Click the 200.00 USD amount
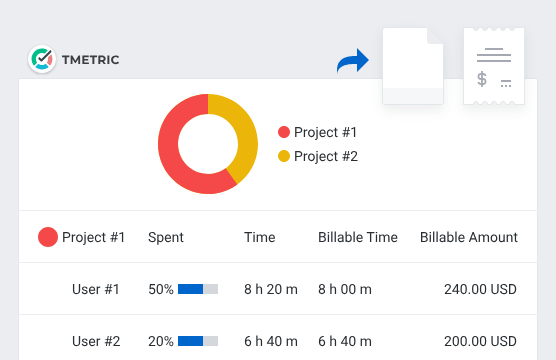This screenshot has width=556, height=360. 480,341
